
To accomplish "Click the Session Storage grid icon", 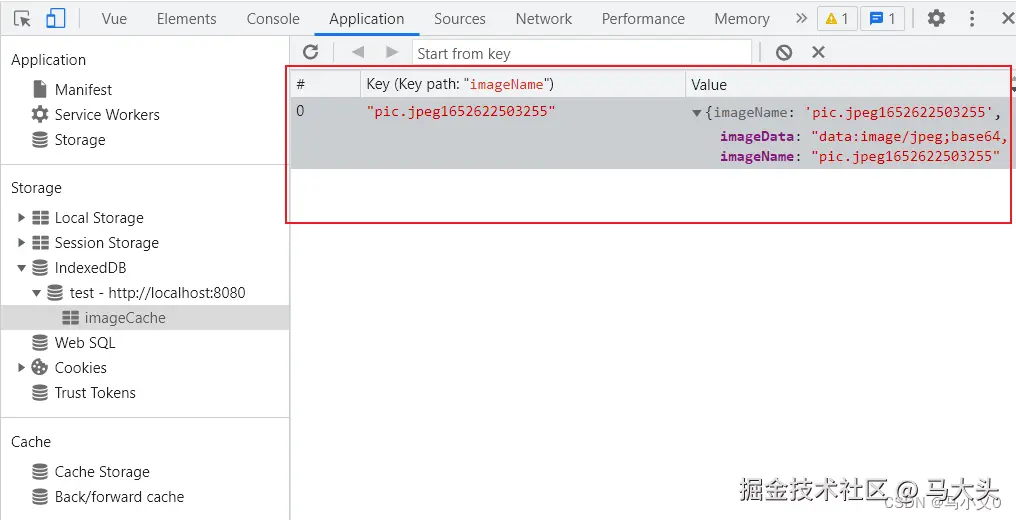I will click(40, 243).
